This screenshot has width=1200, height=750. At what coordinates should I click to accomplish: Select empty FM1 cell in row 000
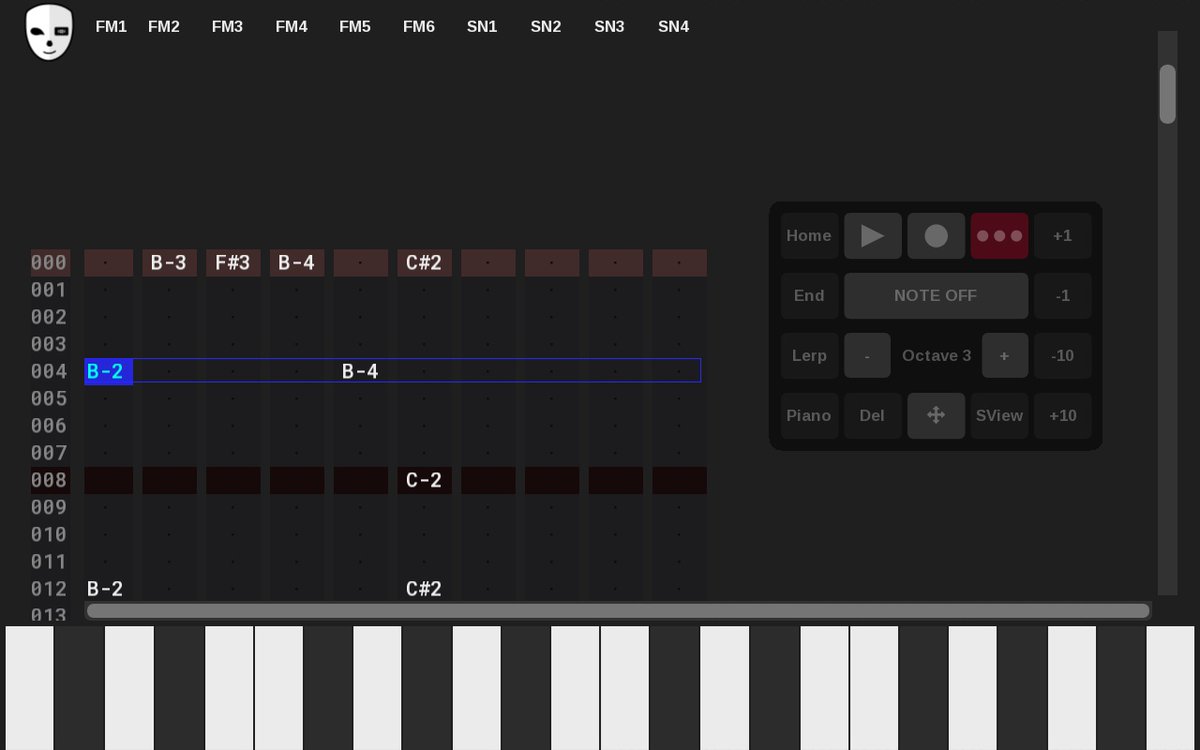(108, 263)
